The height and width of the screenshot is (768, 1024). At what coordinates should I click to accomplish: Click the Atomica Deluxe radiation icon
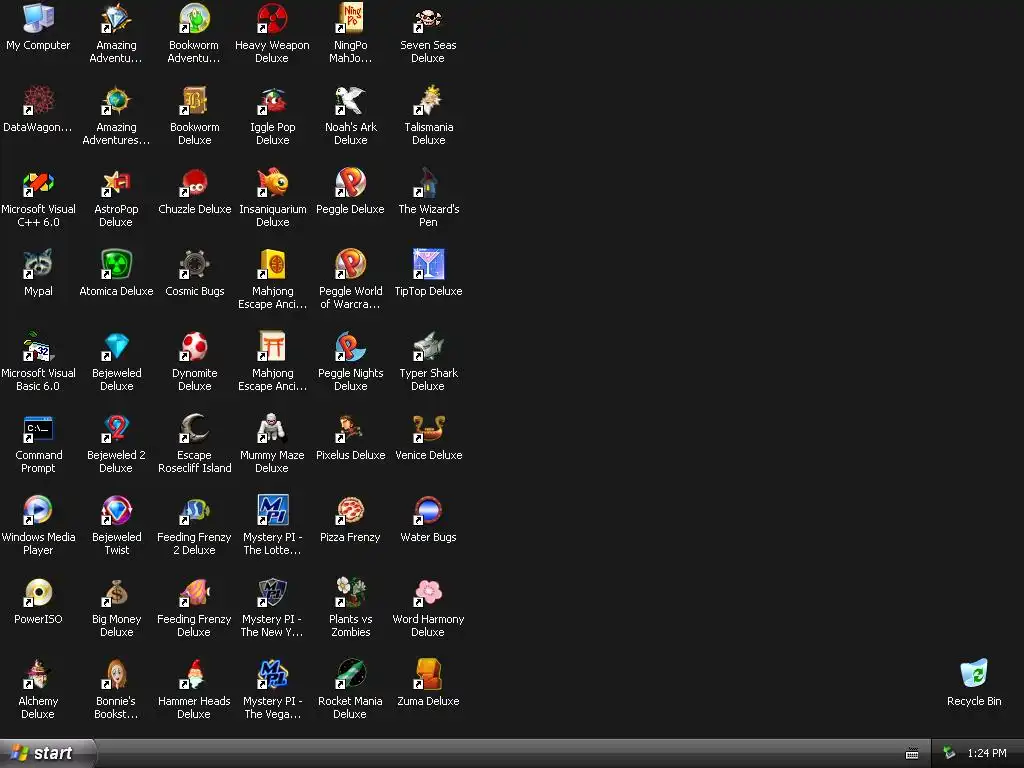(x=116, y=264)
